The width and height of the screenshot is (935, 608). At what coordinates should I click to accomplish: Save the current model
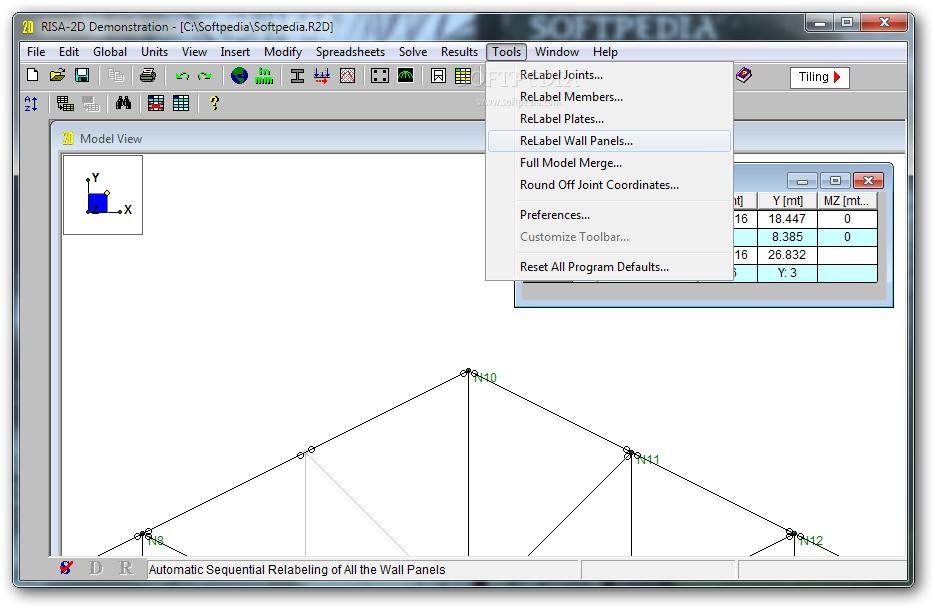pos(82,76)
